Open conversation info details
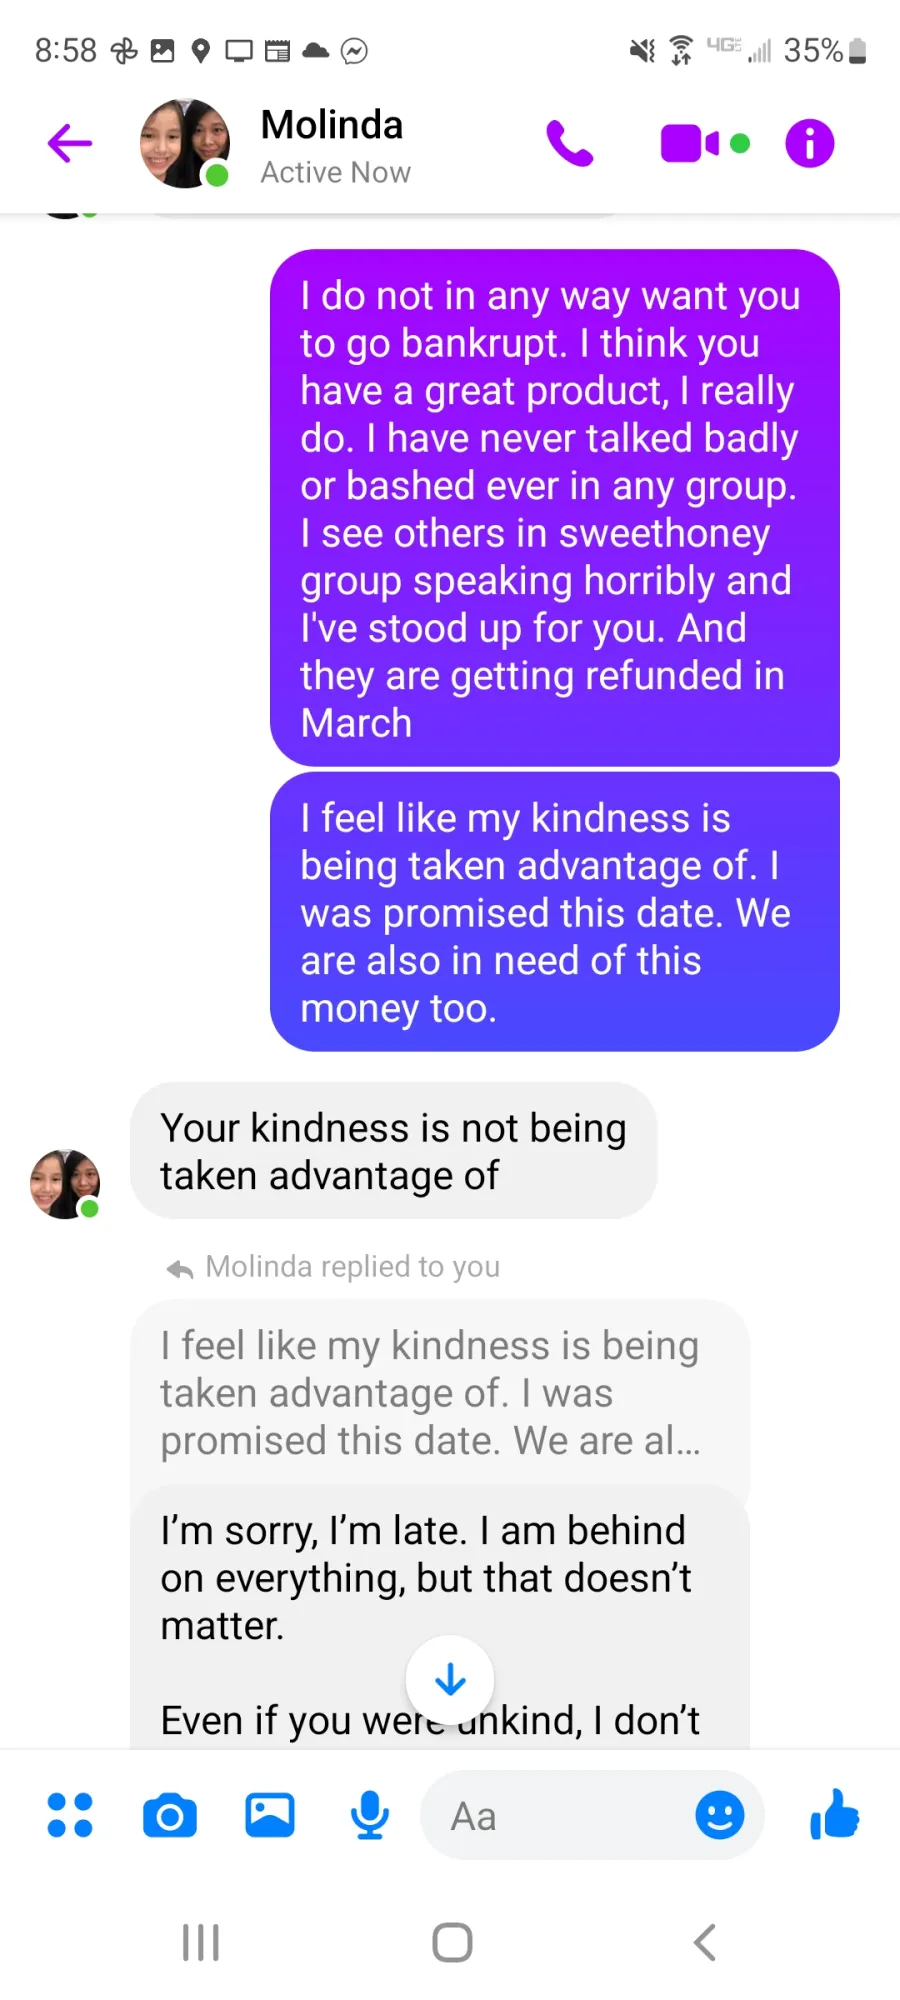 (x=810, y=143)
